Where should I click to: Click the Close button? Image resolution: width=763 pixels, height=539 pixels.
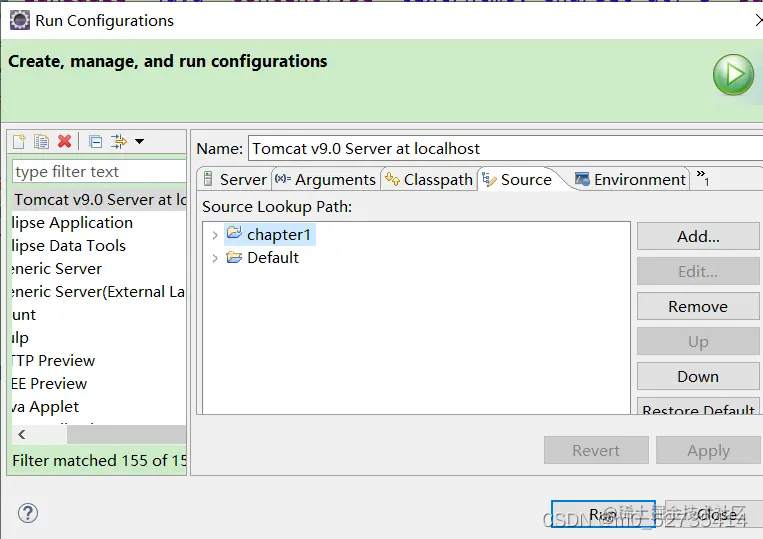click(x=713, y=514)
